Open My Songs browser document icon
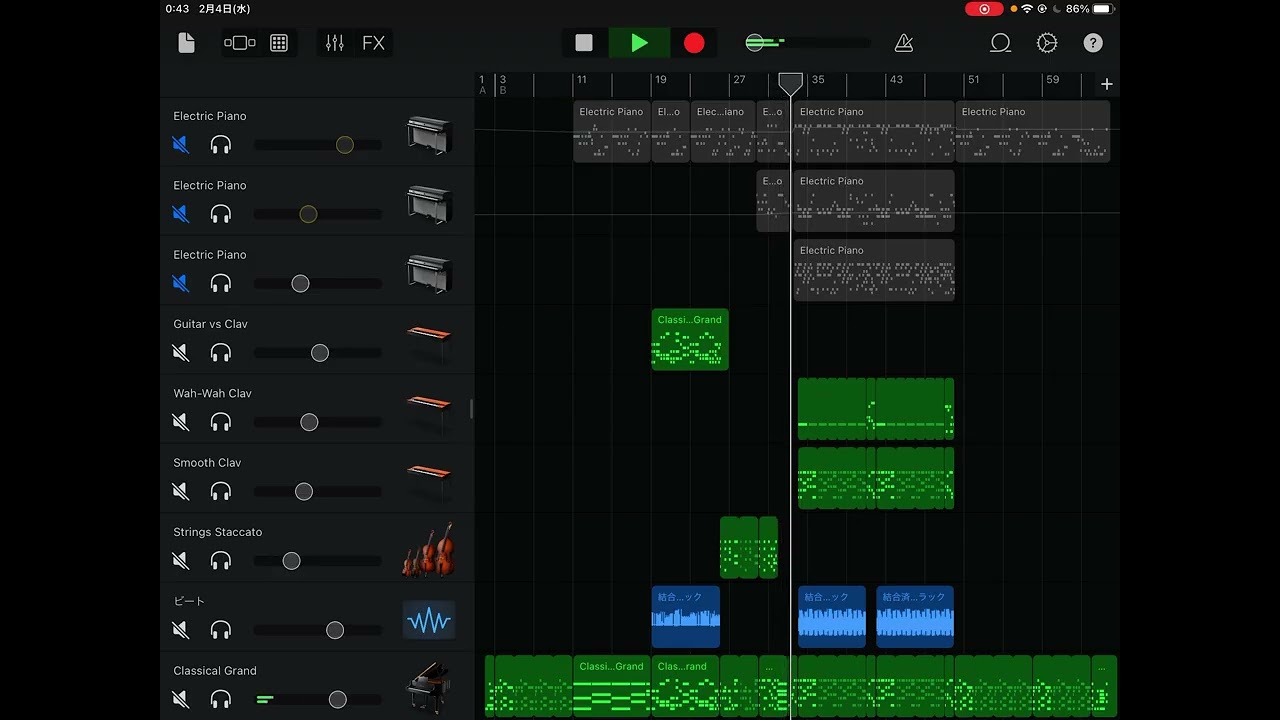This screenshot has width=1280, height=720. 186,43
